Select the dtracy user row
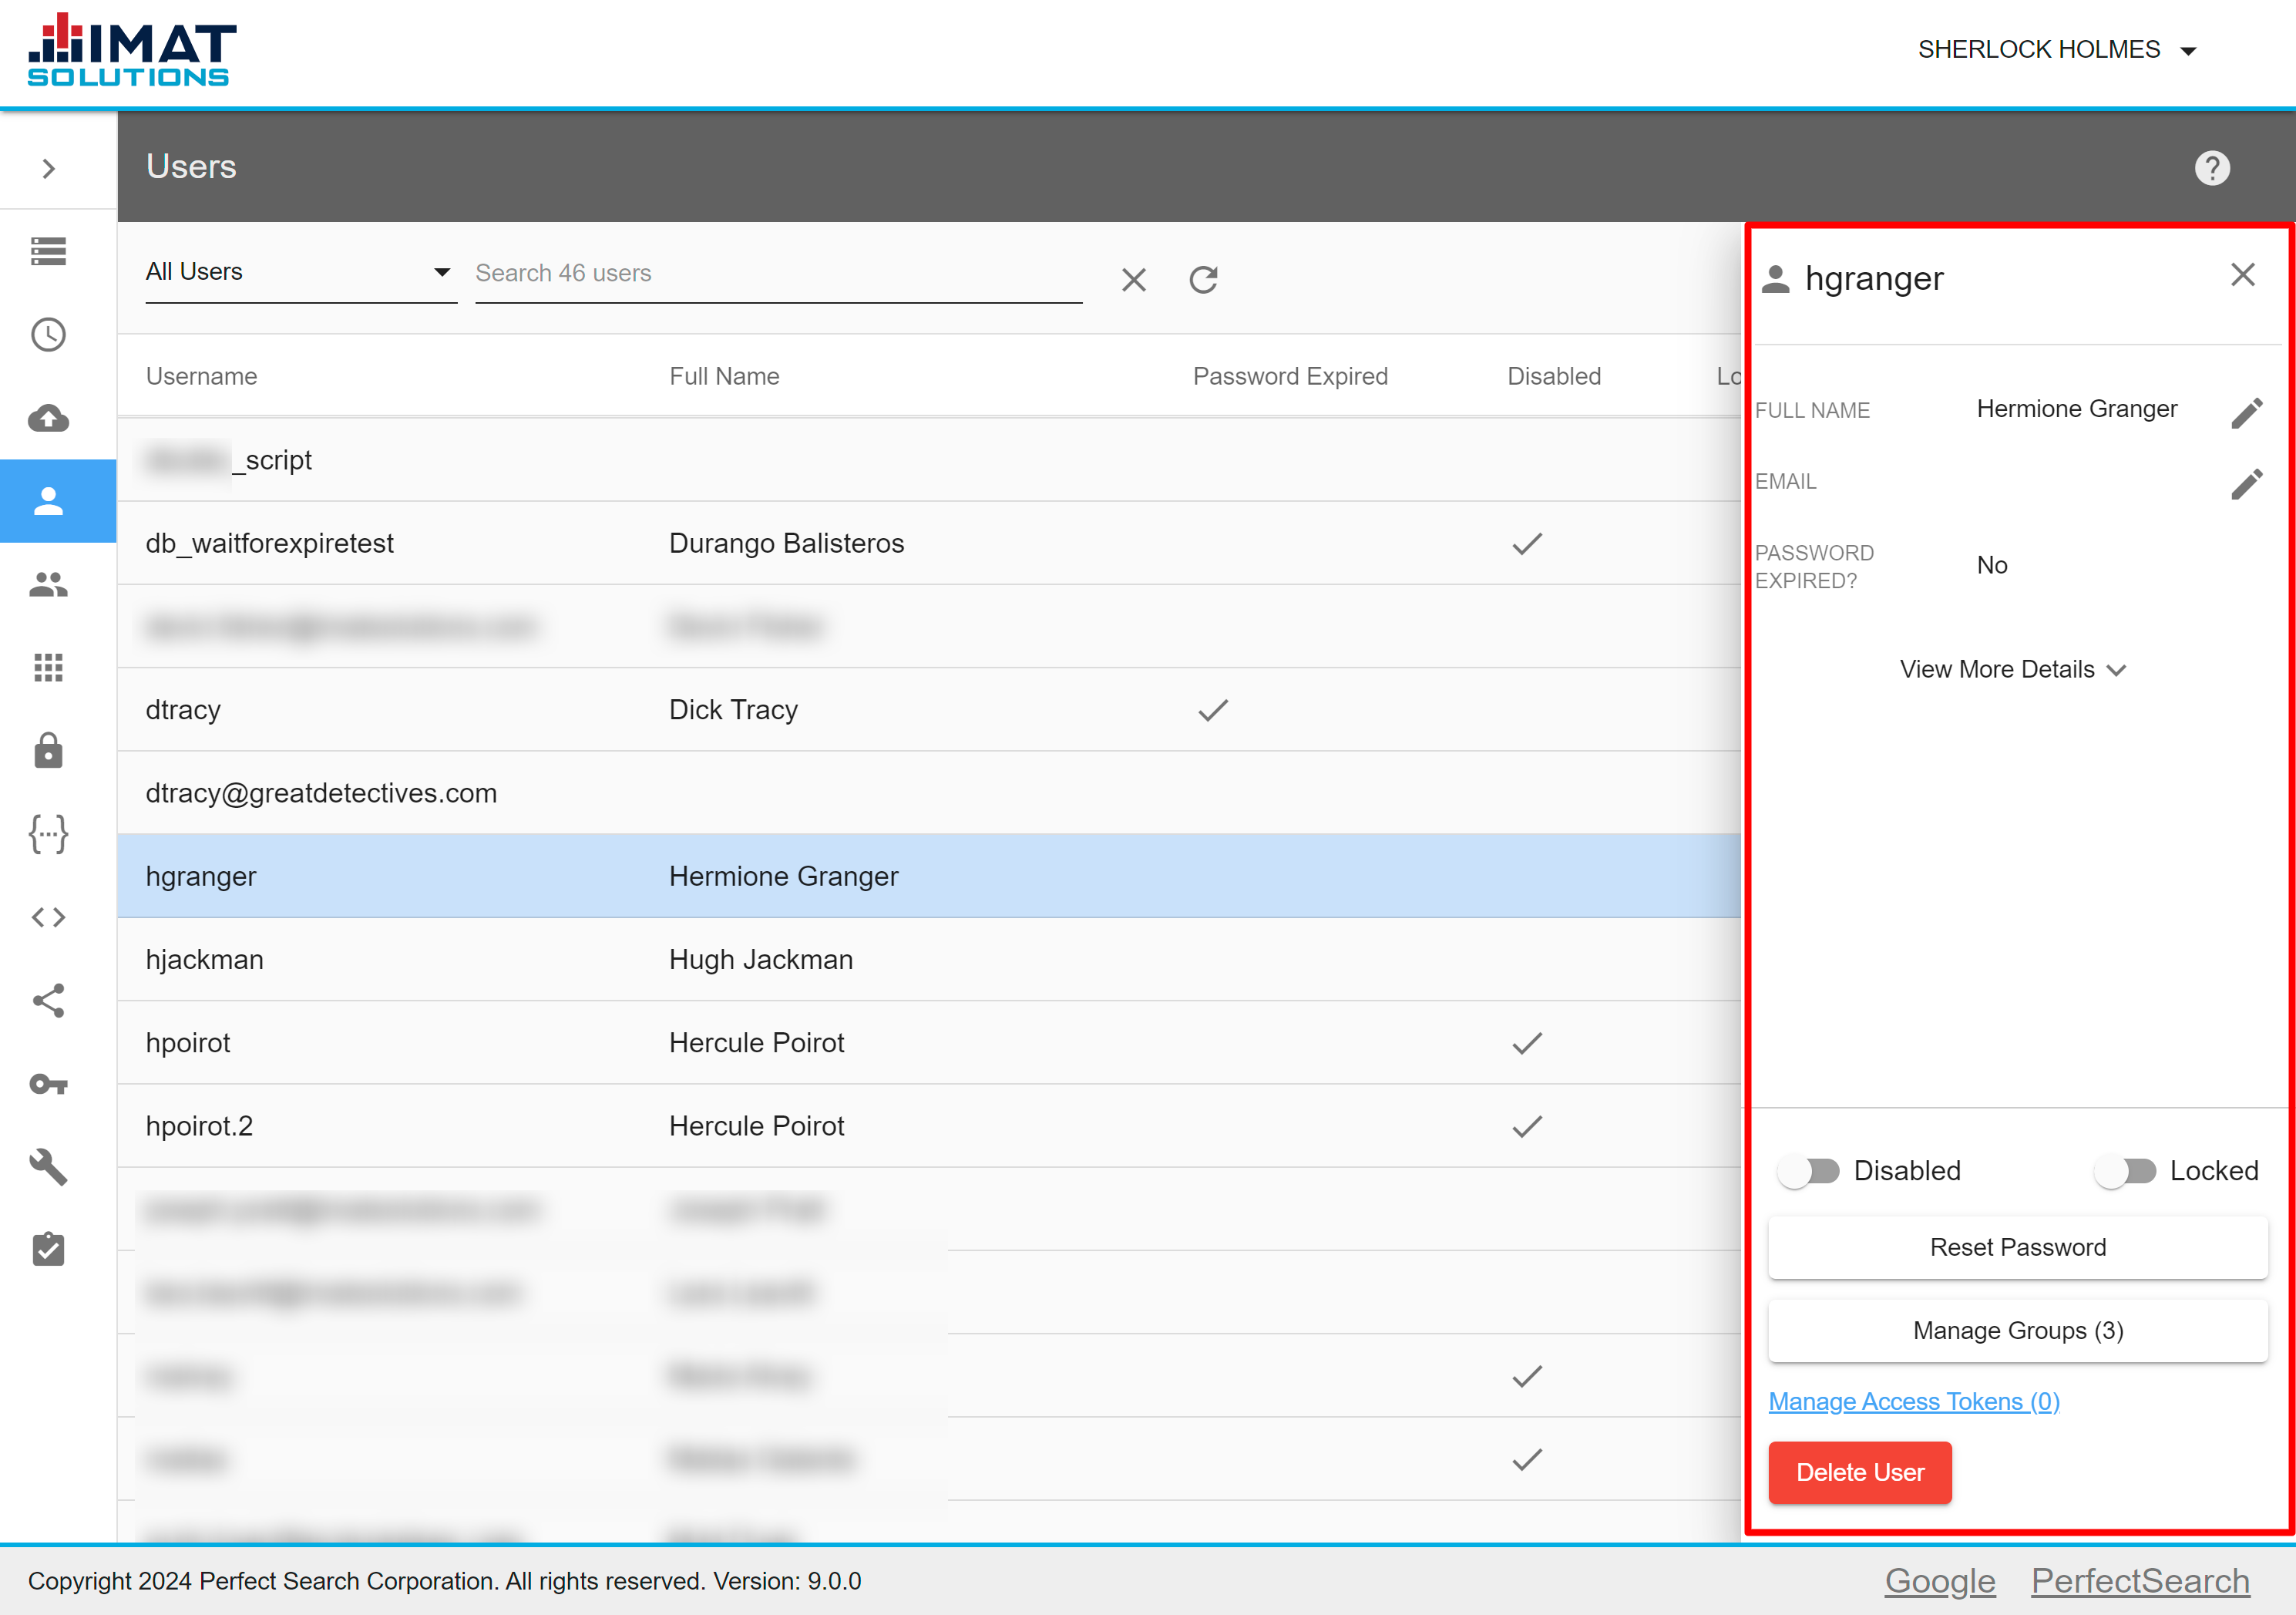The height and width of the screenshot is (1615, 2296). (929, 710)
